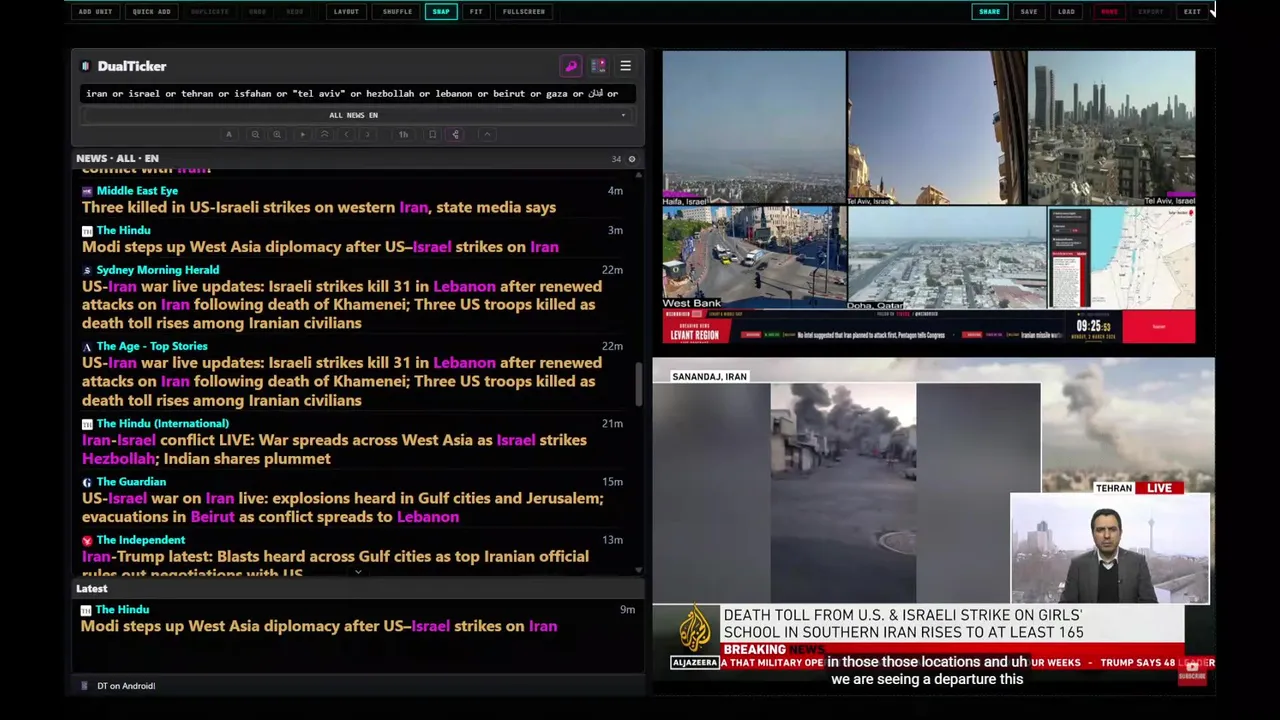This screenshot has height=720, width=1280.
Task: Toggle the SHUFFLE button
Action: click(x=397, y=12)
